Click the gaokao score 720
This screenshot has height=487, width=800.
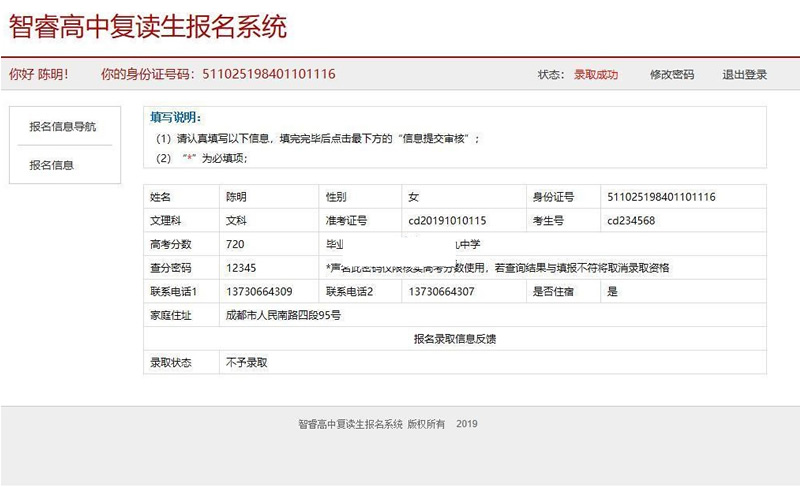click(x=236, y=244)
